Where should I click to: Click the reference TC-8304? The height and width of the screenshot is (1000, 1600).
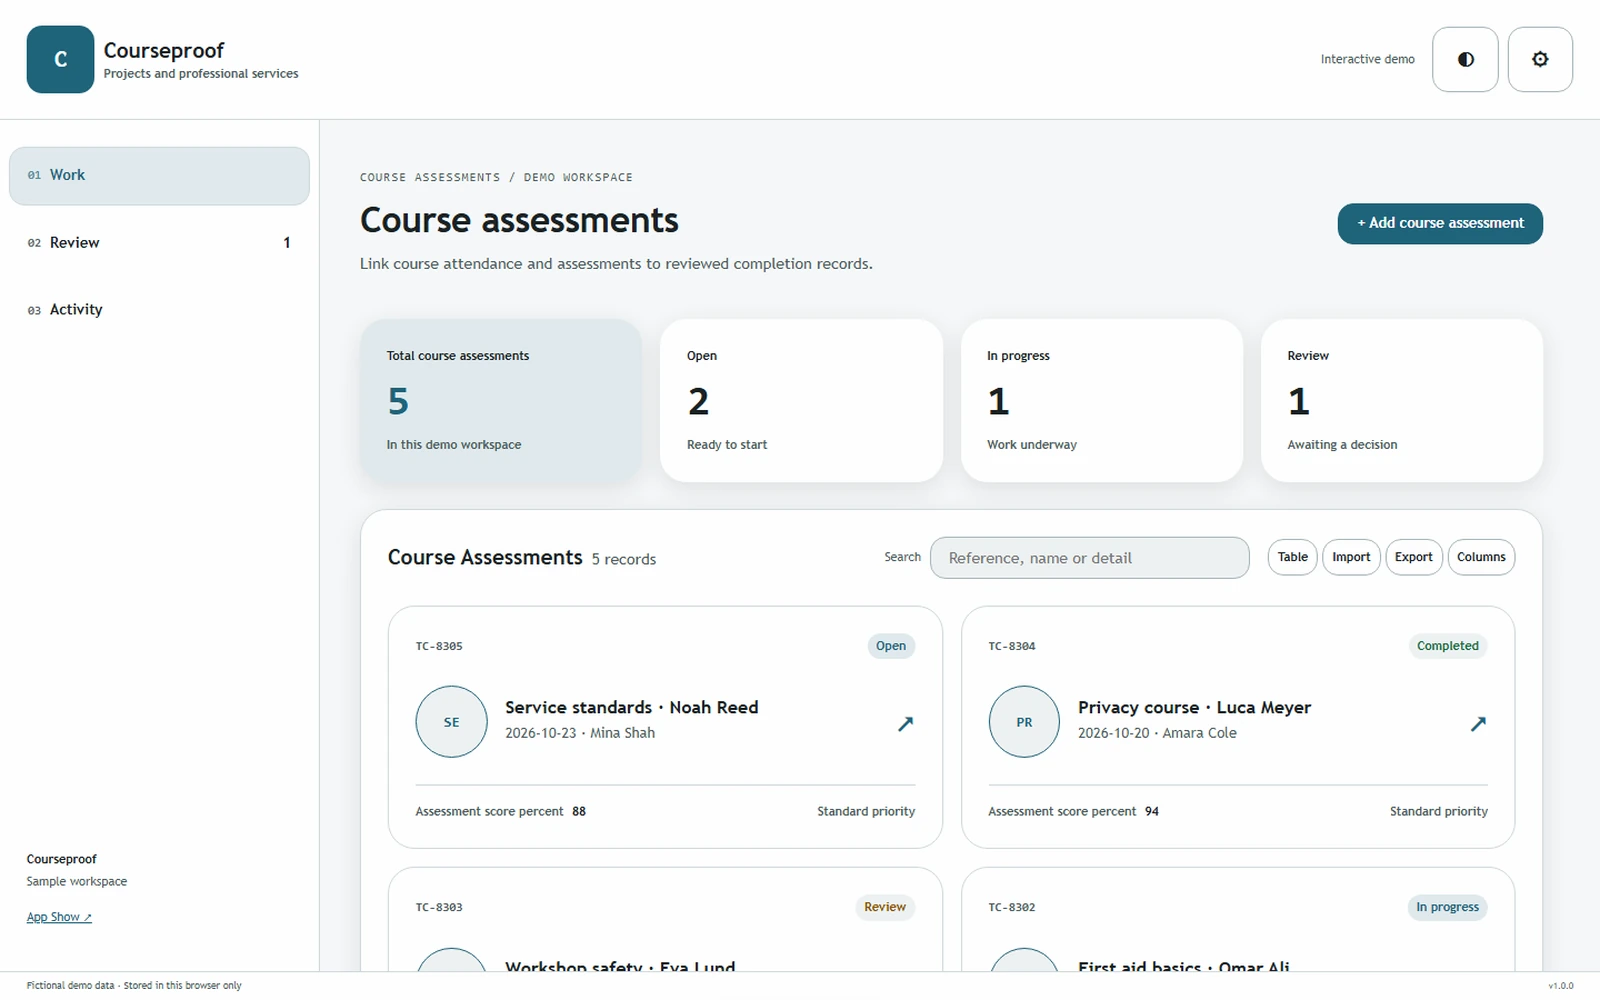(x=1012, y=646)
